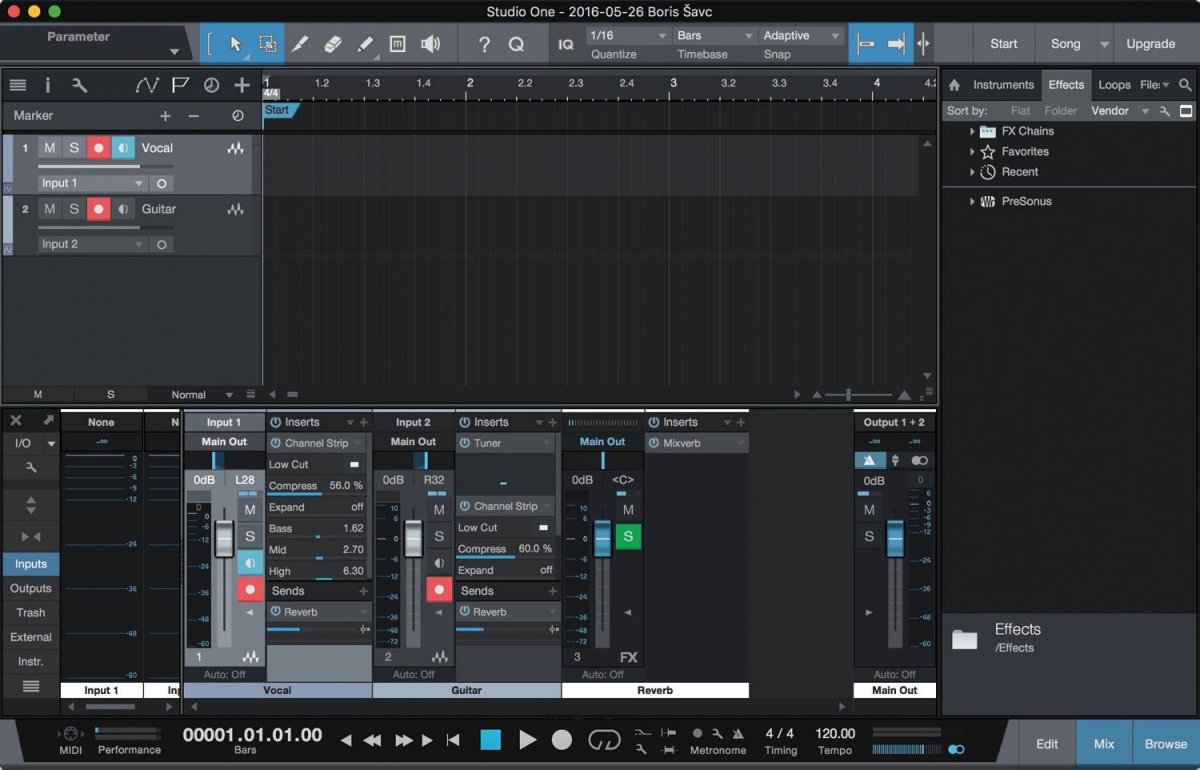Toggle record arm on the Vocal track
Image resolution: width=1200 pixels, height=770 pixels.
(x=98, y=148)
